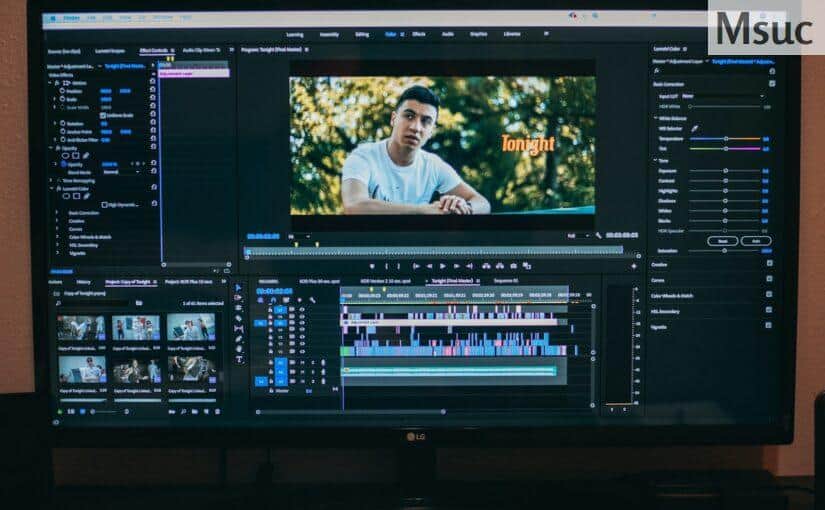Open the Full playback resolution dropdown
The image size is (825, 510).
[578, 236]
